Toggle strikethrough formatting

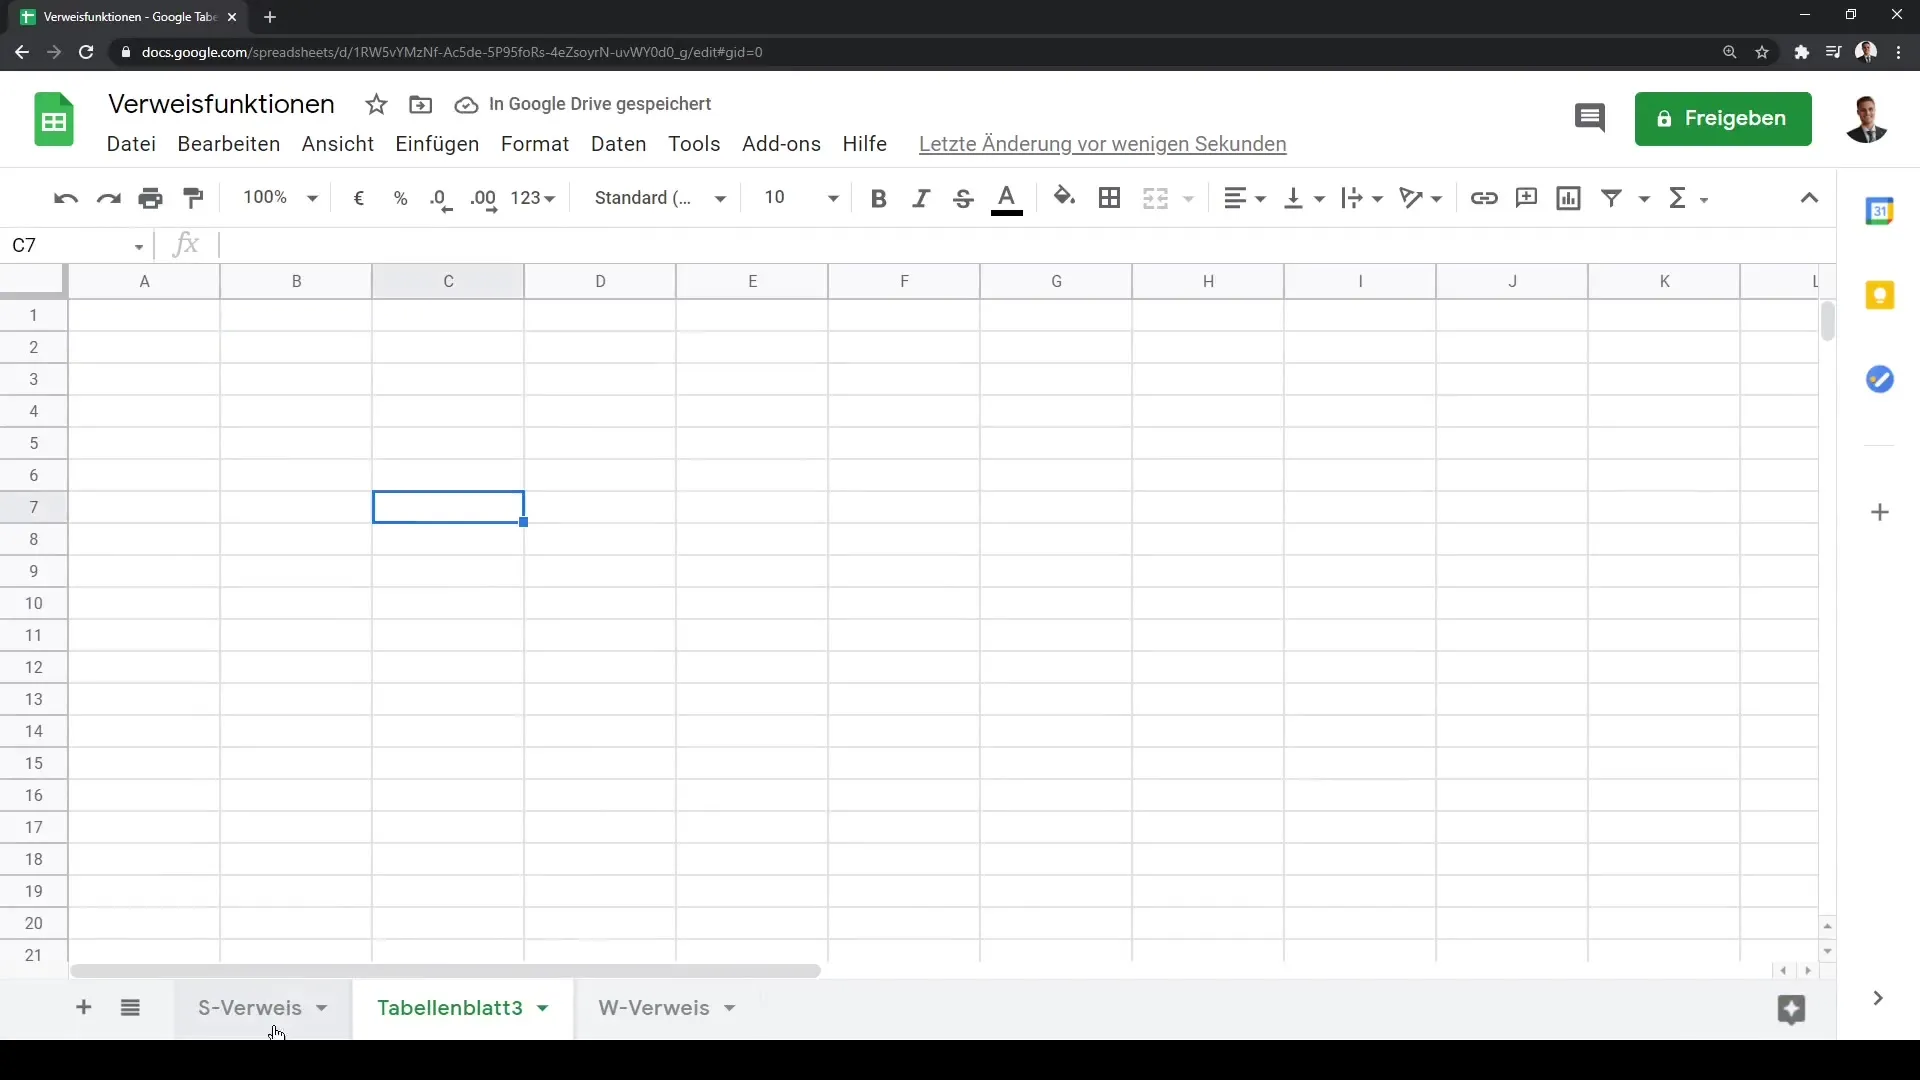[x=963, y=198]
